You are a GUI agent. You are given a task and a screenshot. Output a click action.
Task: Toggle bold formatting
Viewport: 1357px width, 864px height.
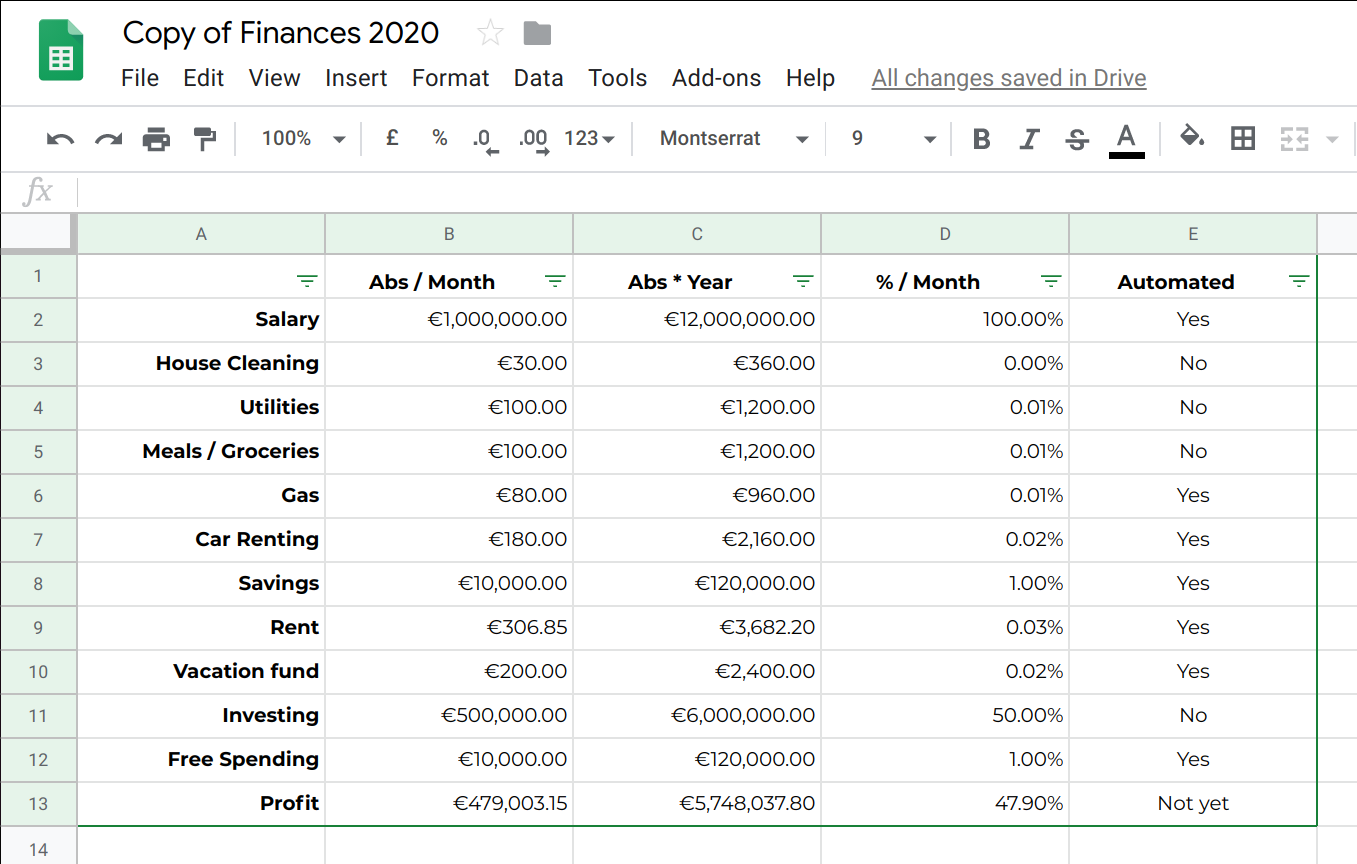pyautogui.click(x=981, y=139)
